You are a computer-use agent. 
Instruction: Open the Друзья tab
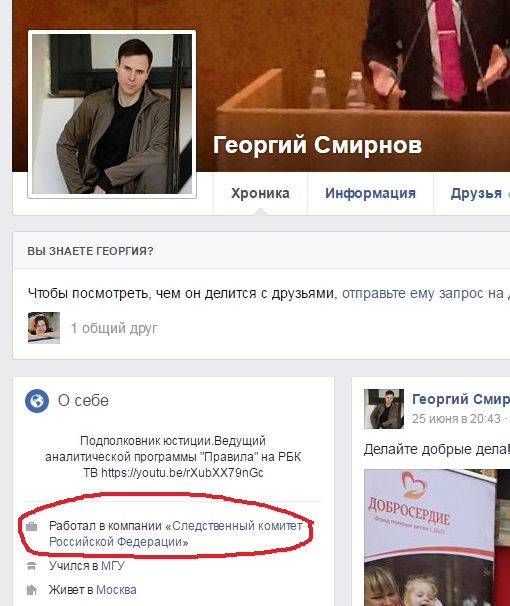pos(476,193)
